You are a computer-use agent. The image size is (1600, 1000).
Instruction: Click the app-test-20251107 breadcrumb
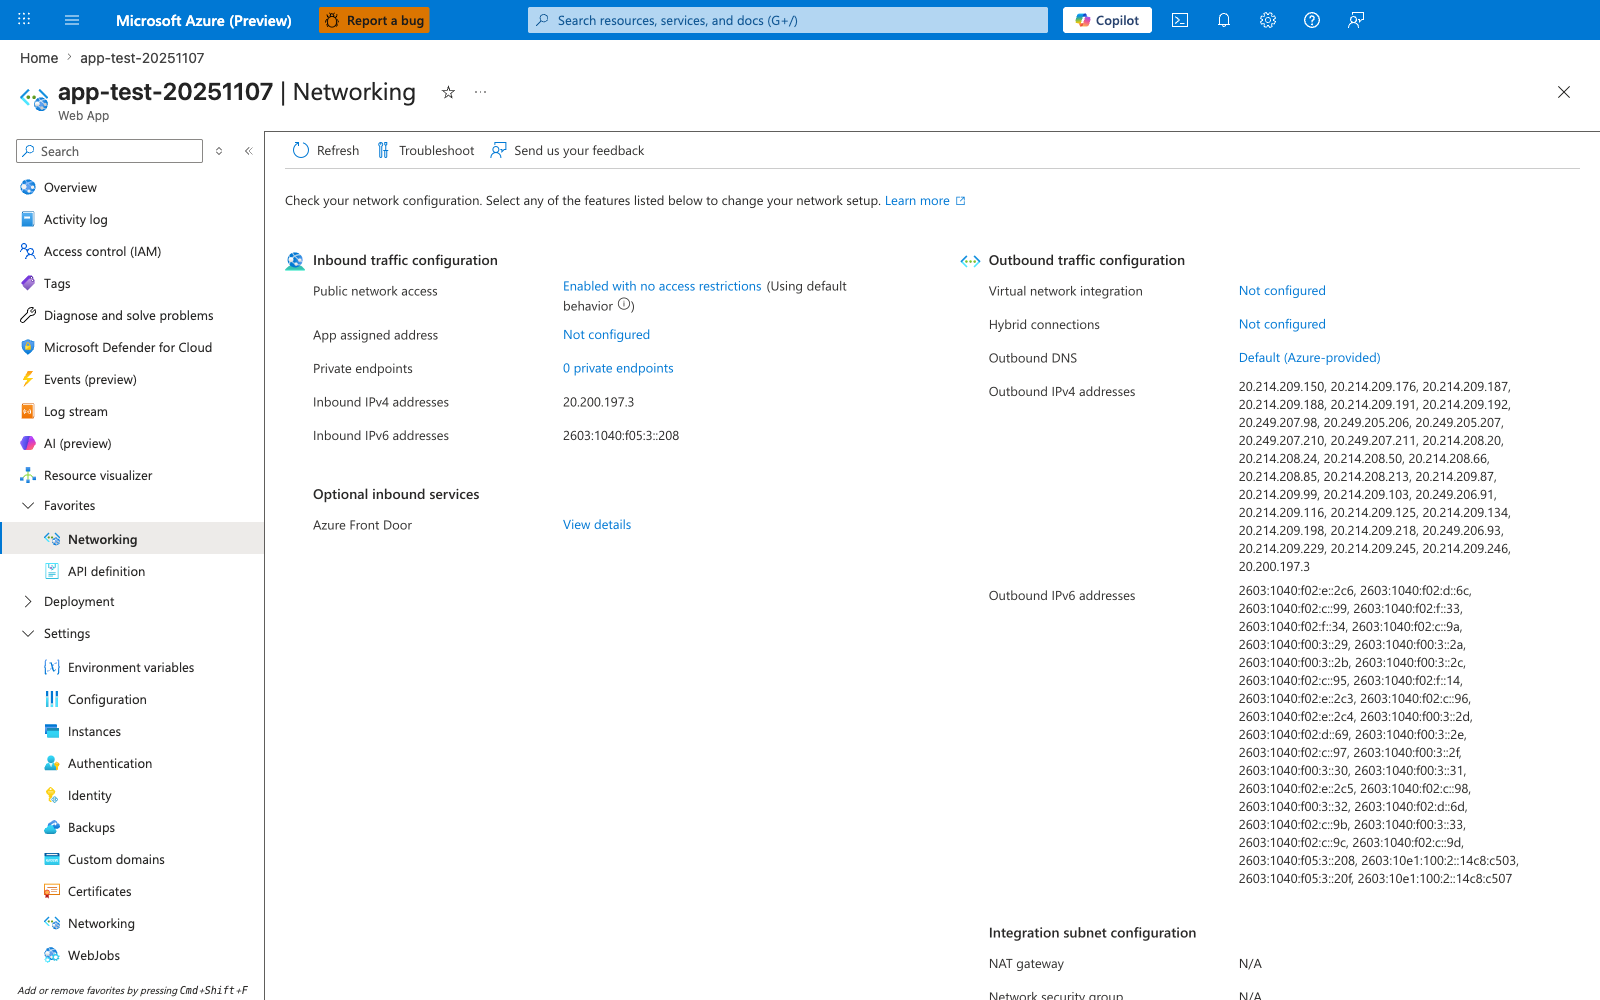[142, 58]
